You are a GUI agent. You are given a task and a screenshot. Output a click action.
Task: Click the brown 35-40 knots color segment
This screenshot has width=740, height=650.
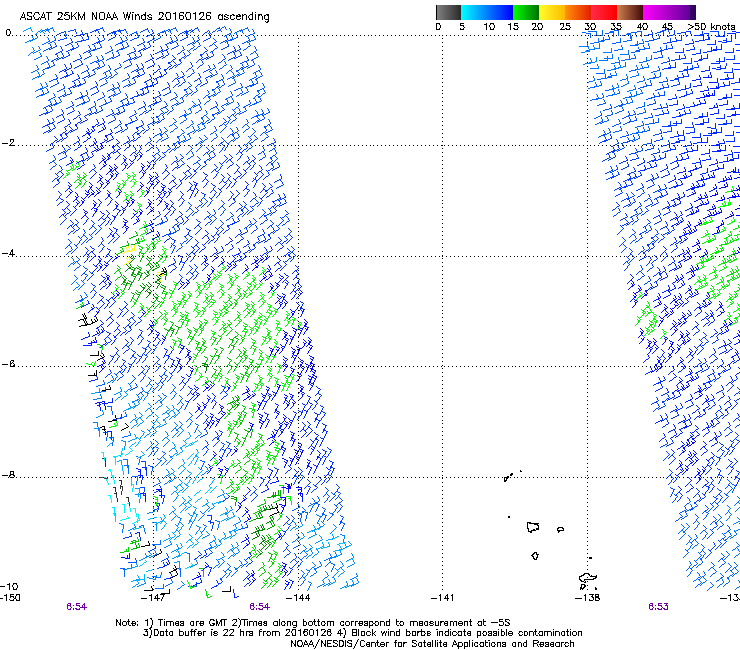(630, 12)
